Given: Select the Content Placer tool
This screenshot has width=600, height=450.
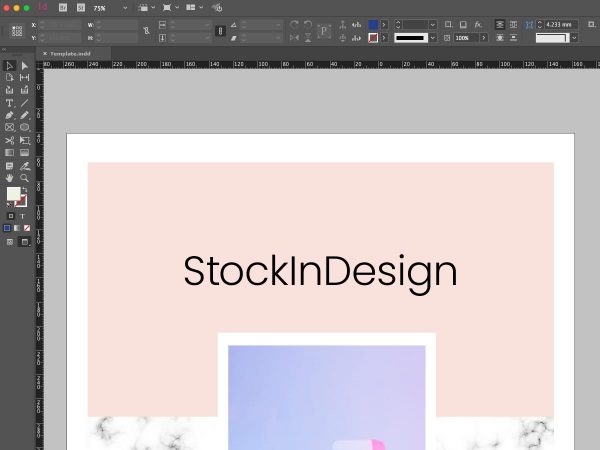Looking at the screenshot, I should (24, 90).
